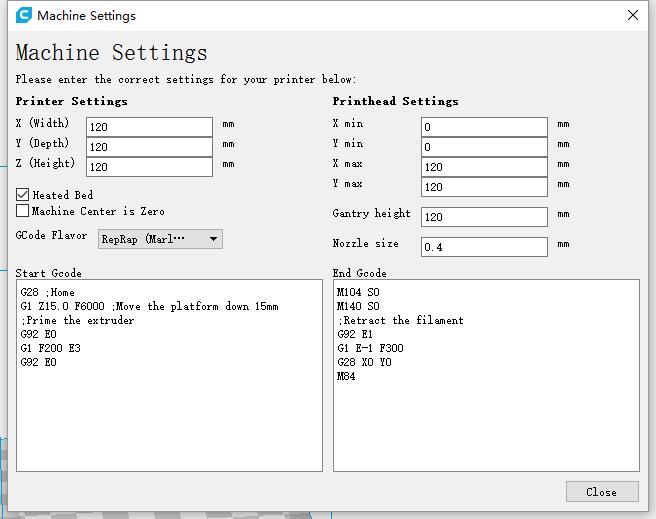Viewport: 656px width, 519px height.
Task: Select the Y (Depth) input field
Action: tap(149, 147)
